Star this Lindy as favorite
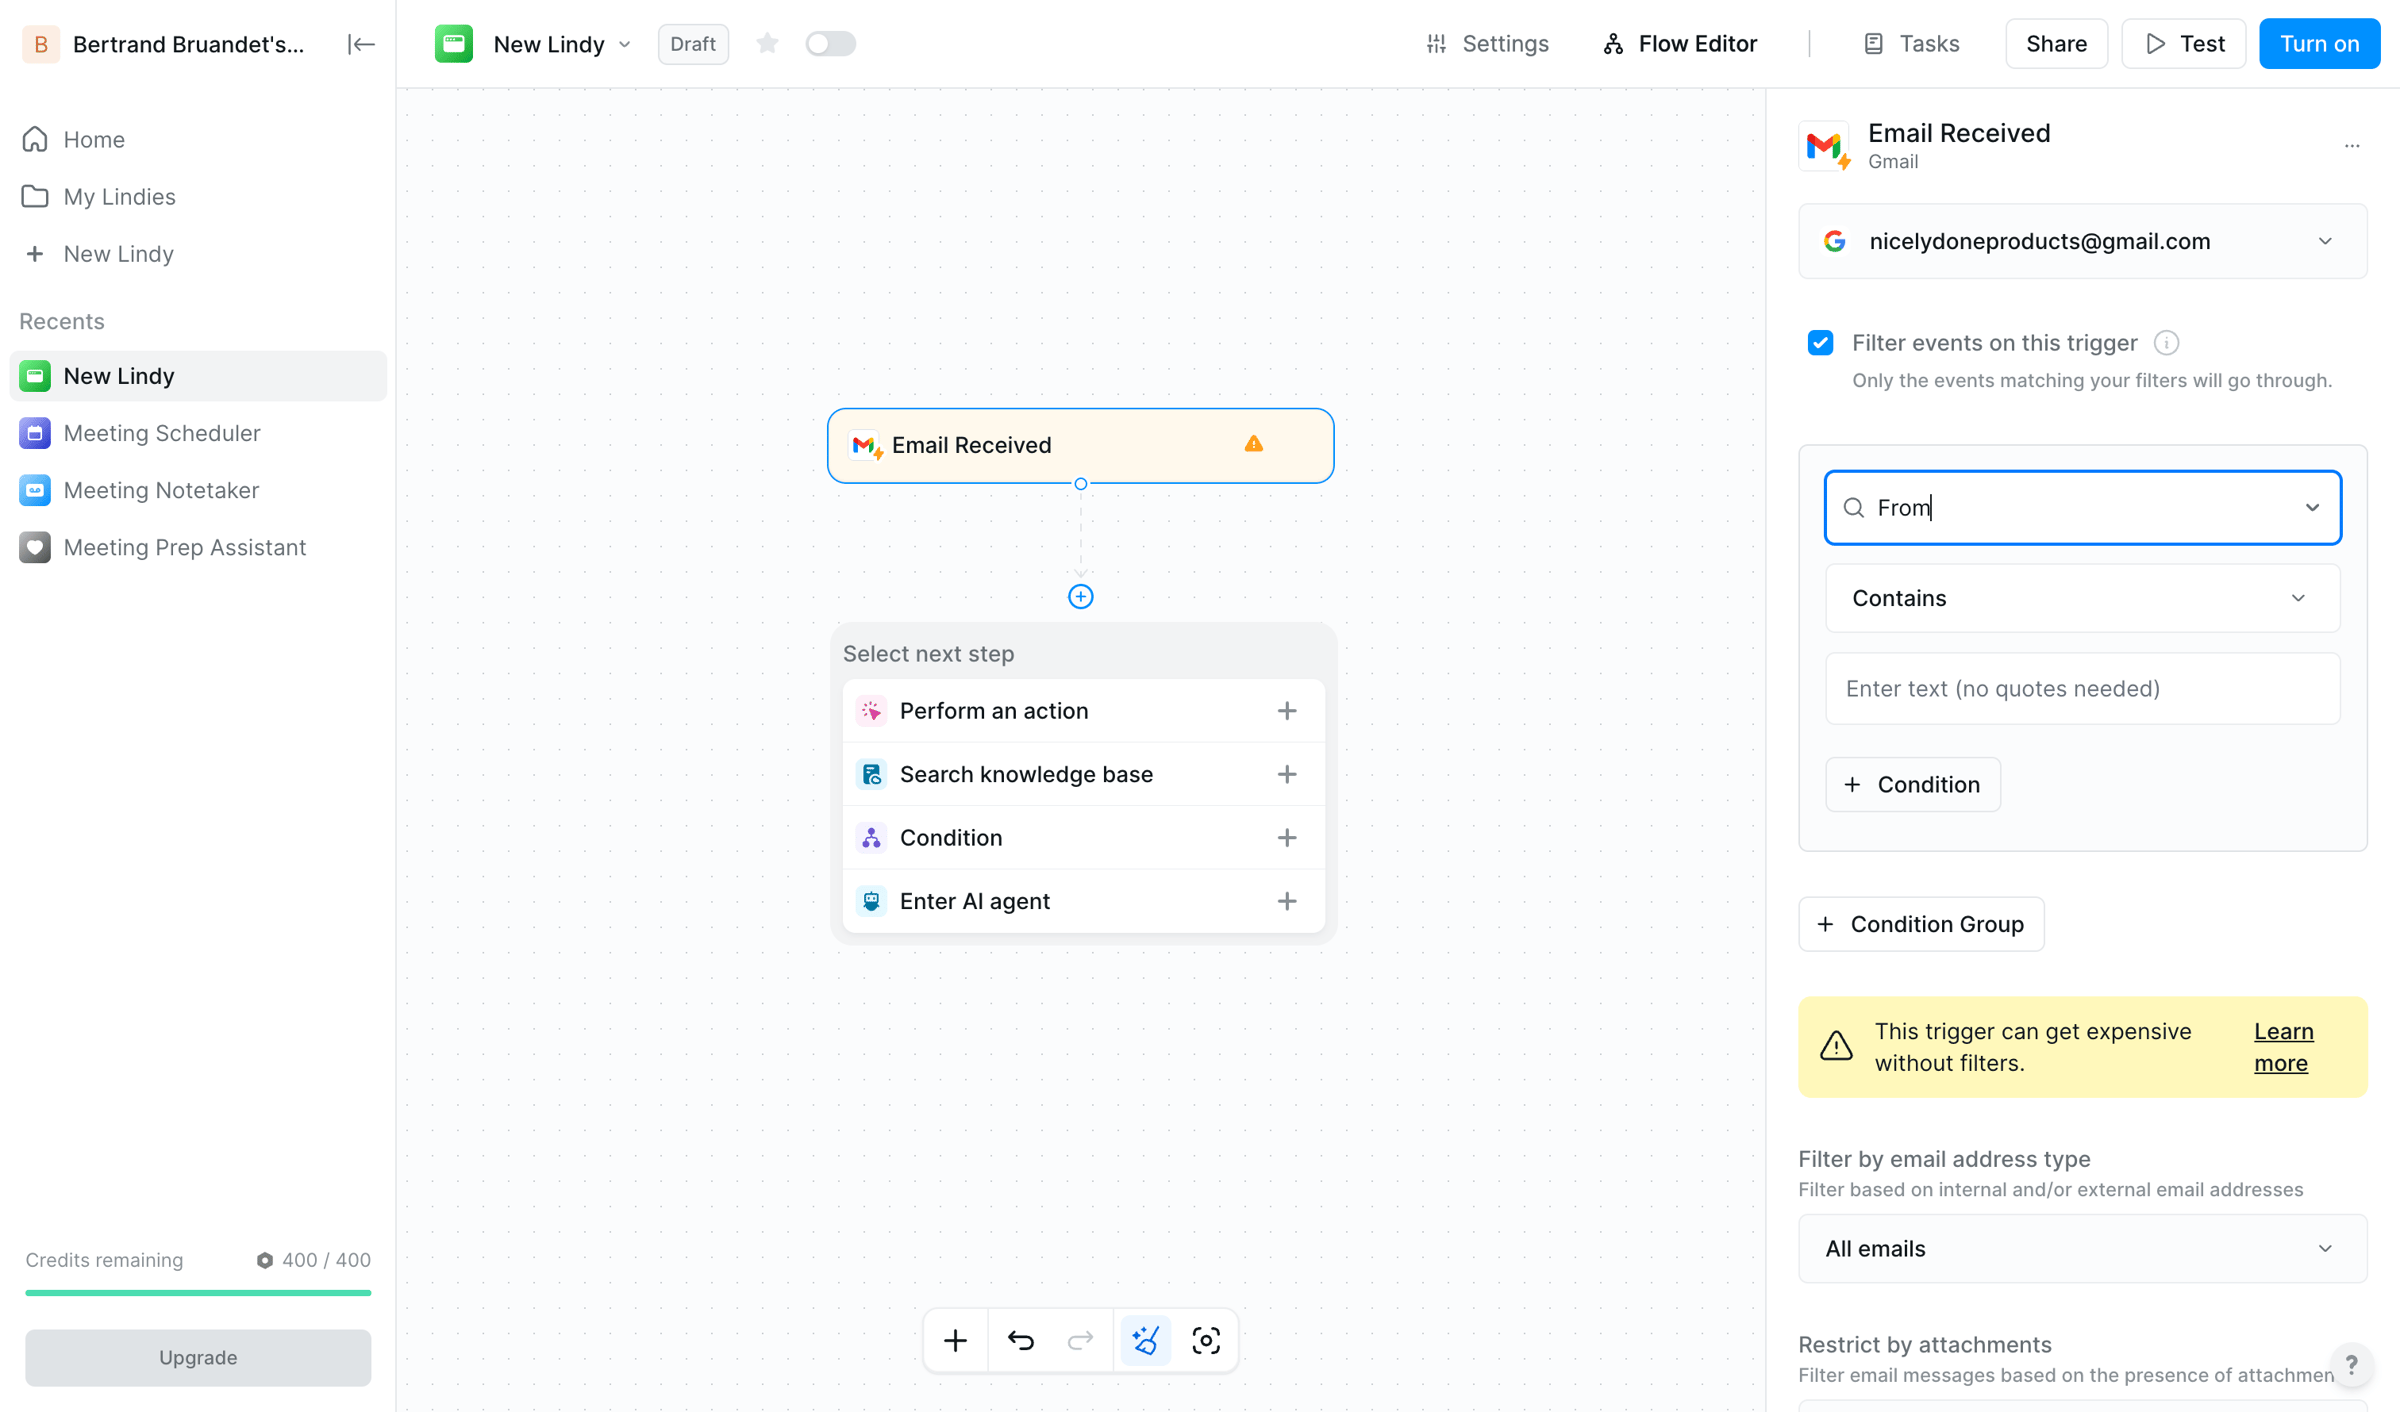This screenshot has height=1412, width=2400. (767, 43)
